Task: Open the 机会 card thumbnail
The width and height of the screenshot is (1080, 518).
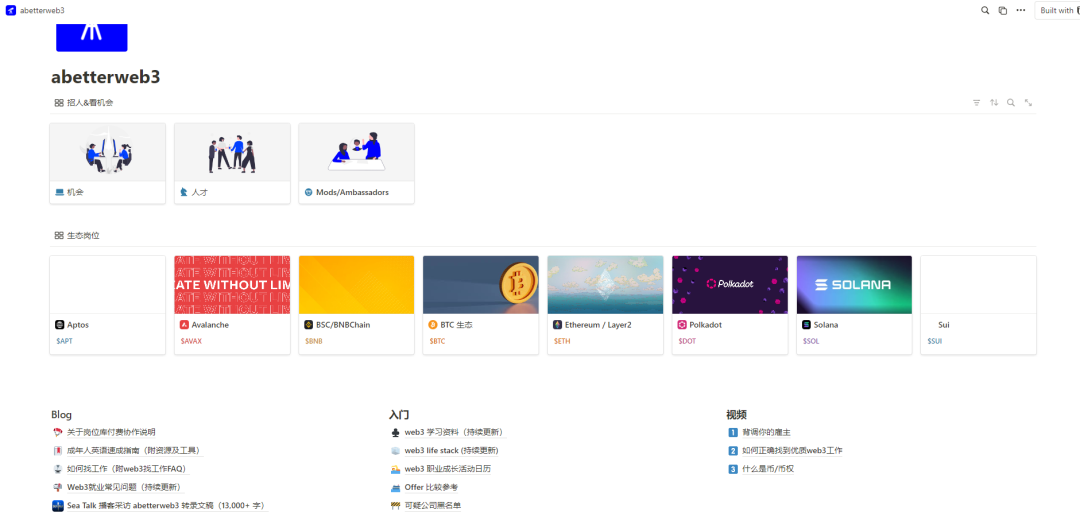Action: point(107,152)
